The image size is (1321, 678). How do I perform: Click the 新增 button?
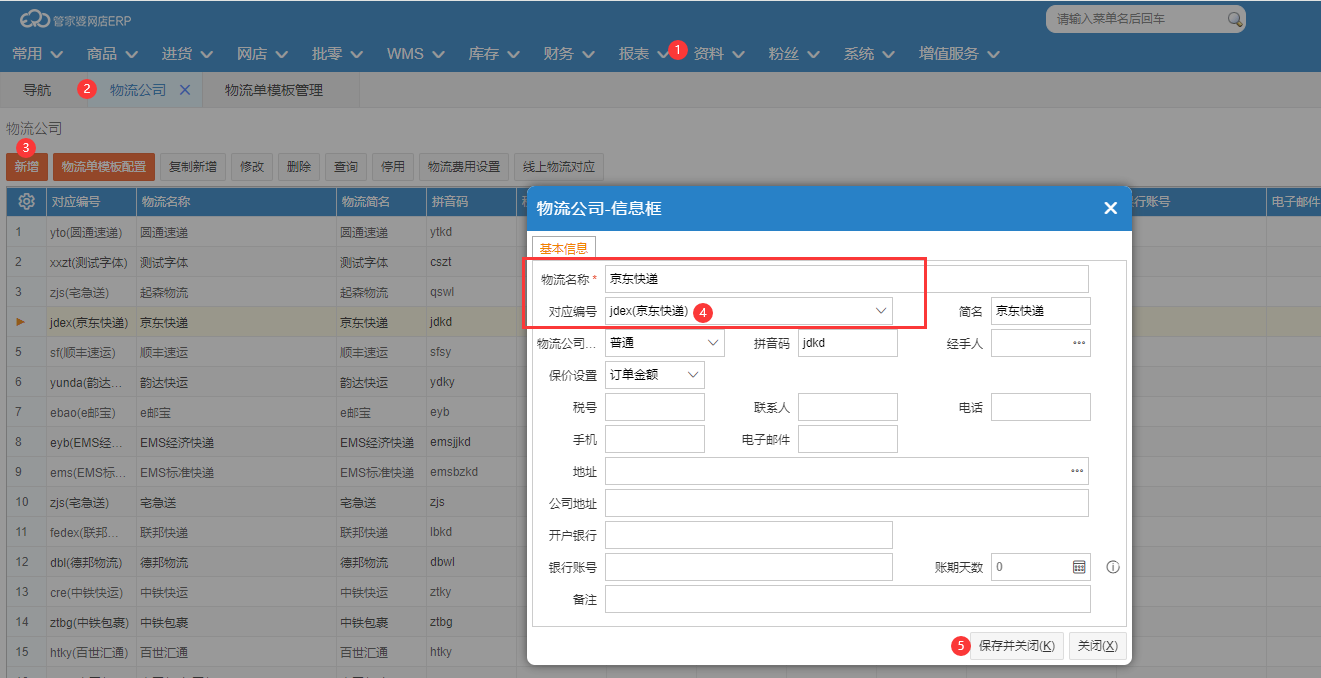[27, 167]
